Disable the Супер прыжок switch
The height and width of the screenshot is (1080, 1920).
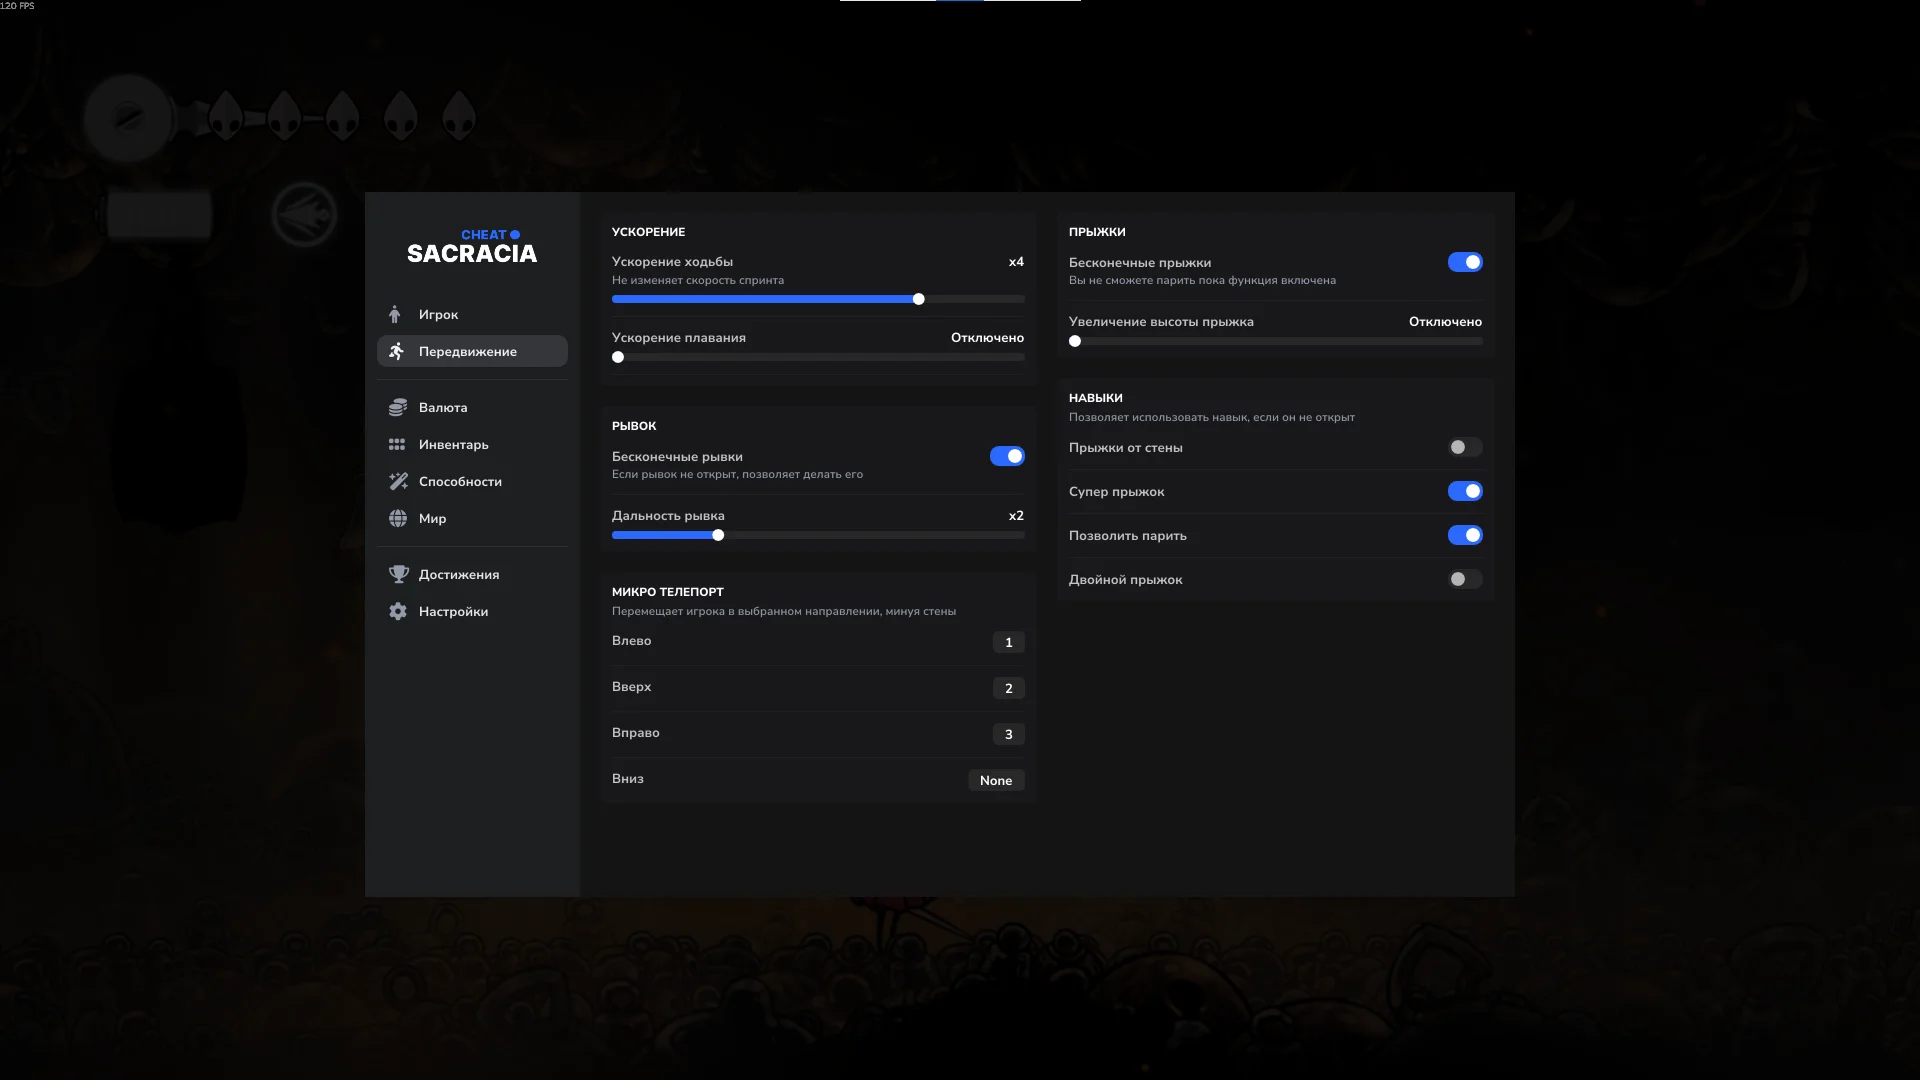point(1464,491)
